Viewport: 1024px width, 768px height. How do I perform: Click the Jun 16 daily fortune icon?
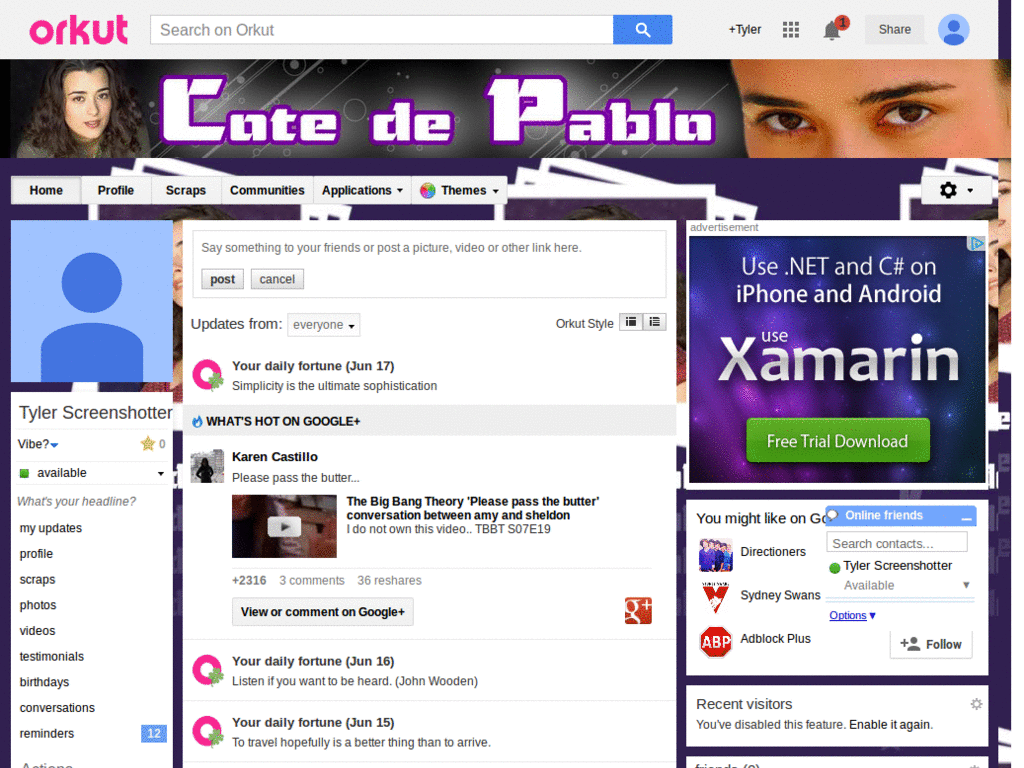208,671
